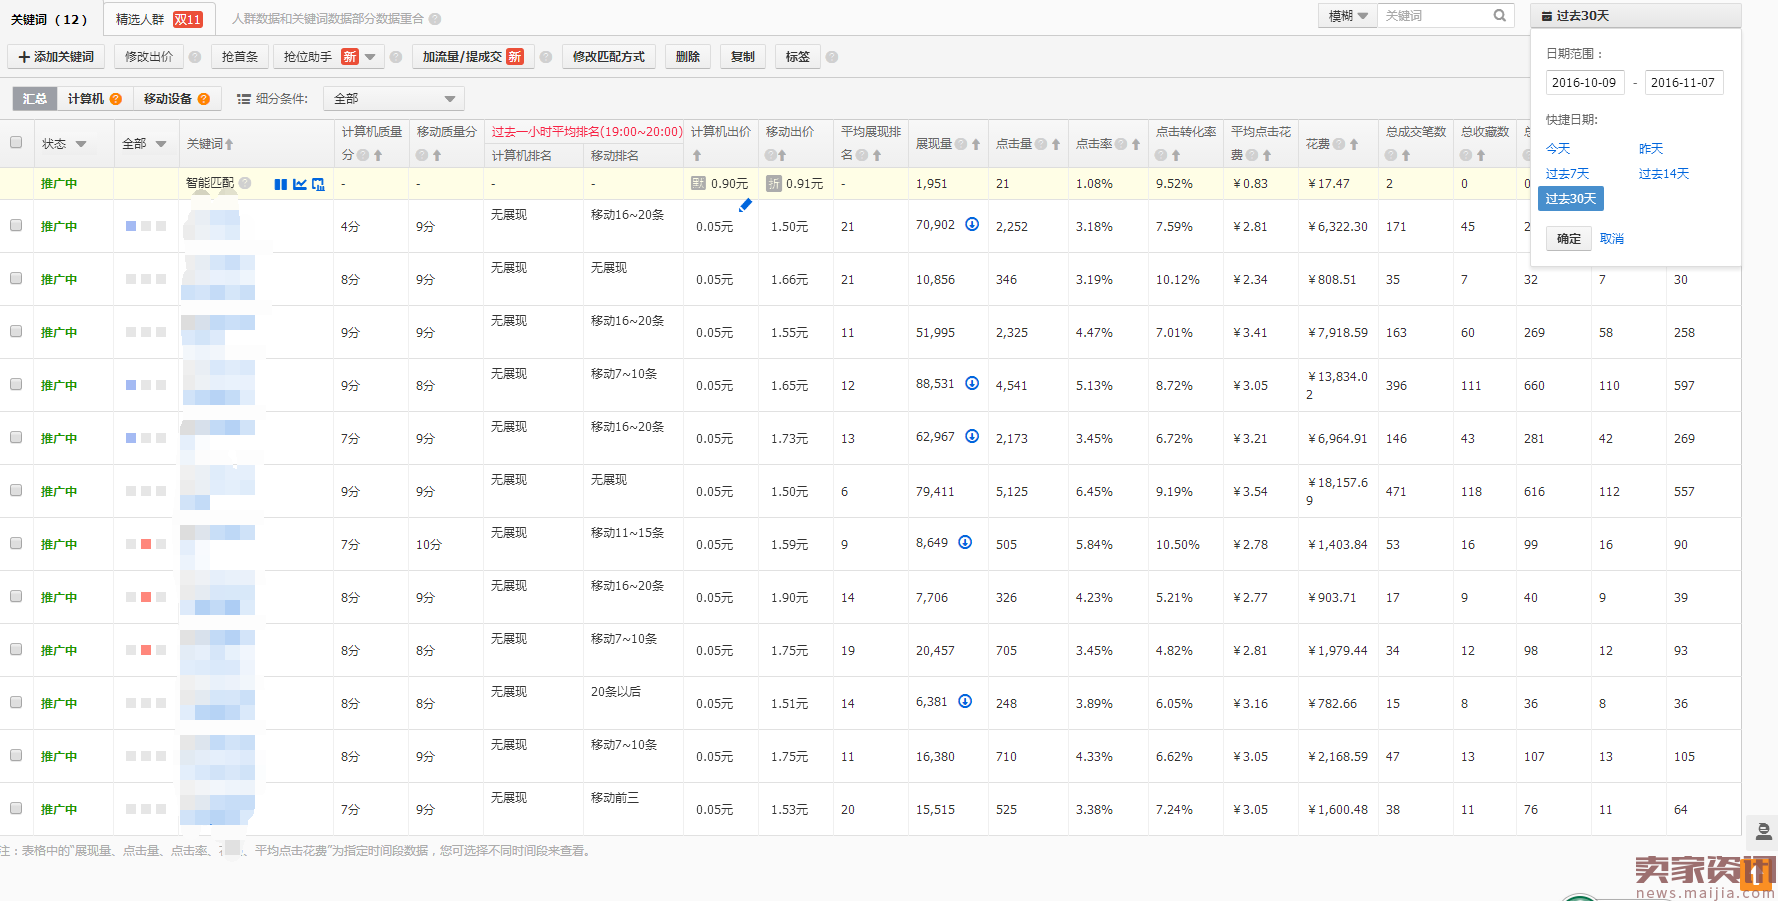Click blue arrow icon beside 88,531 impressions
This screenshot has width=1778, height=901.
tap(972, 383)
